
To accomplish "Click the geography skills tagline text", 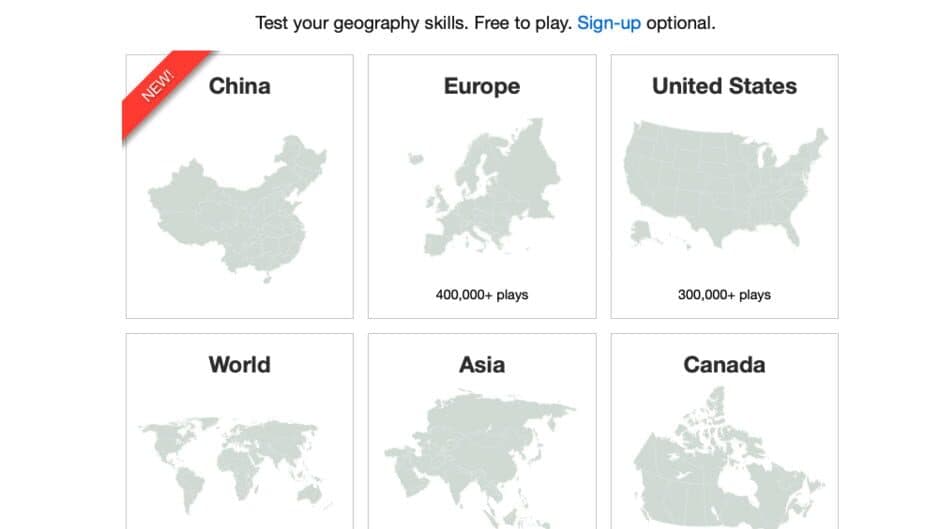I will pyautogui.click(x=413, y=23).
